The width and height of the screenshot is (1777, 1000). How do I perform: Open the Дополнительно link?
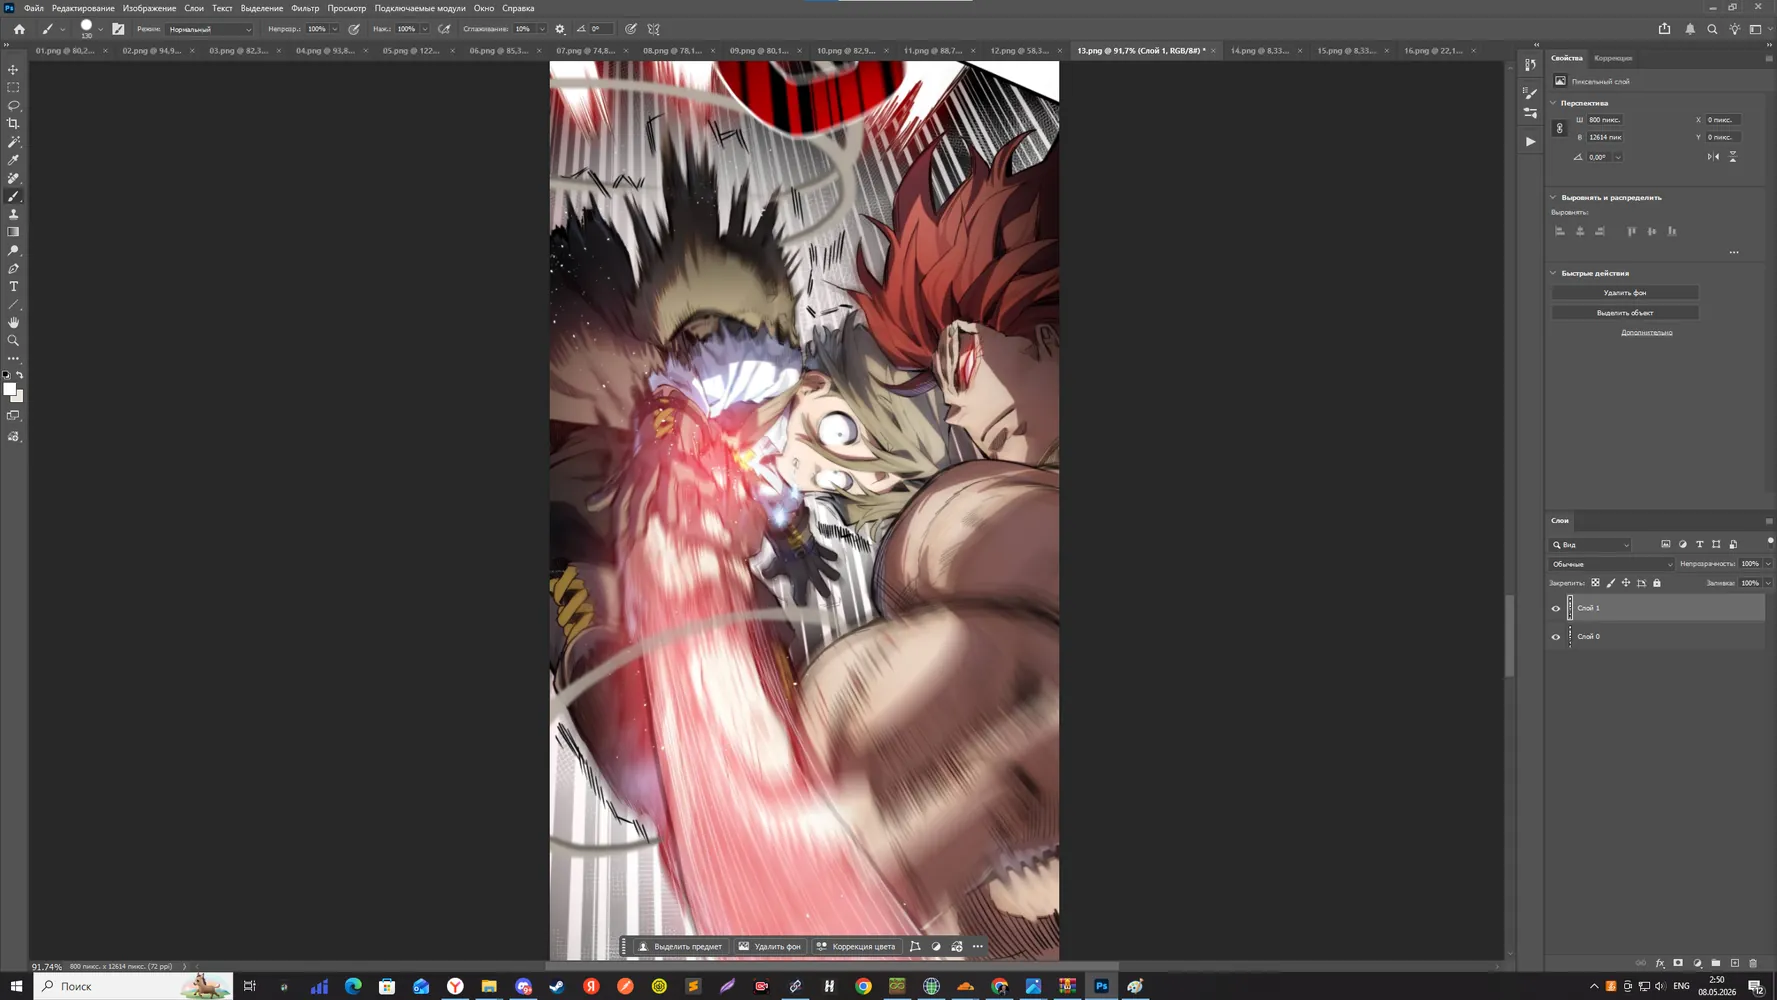pyautogui.click(x=1646, y=332)
